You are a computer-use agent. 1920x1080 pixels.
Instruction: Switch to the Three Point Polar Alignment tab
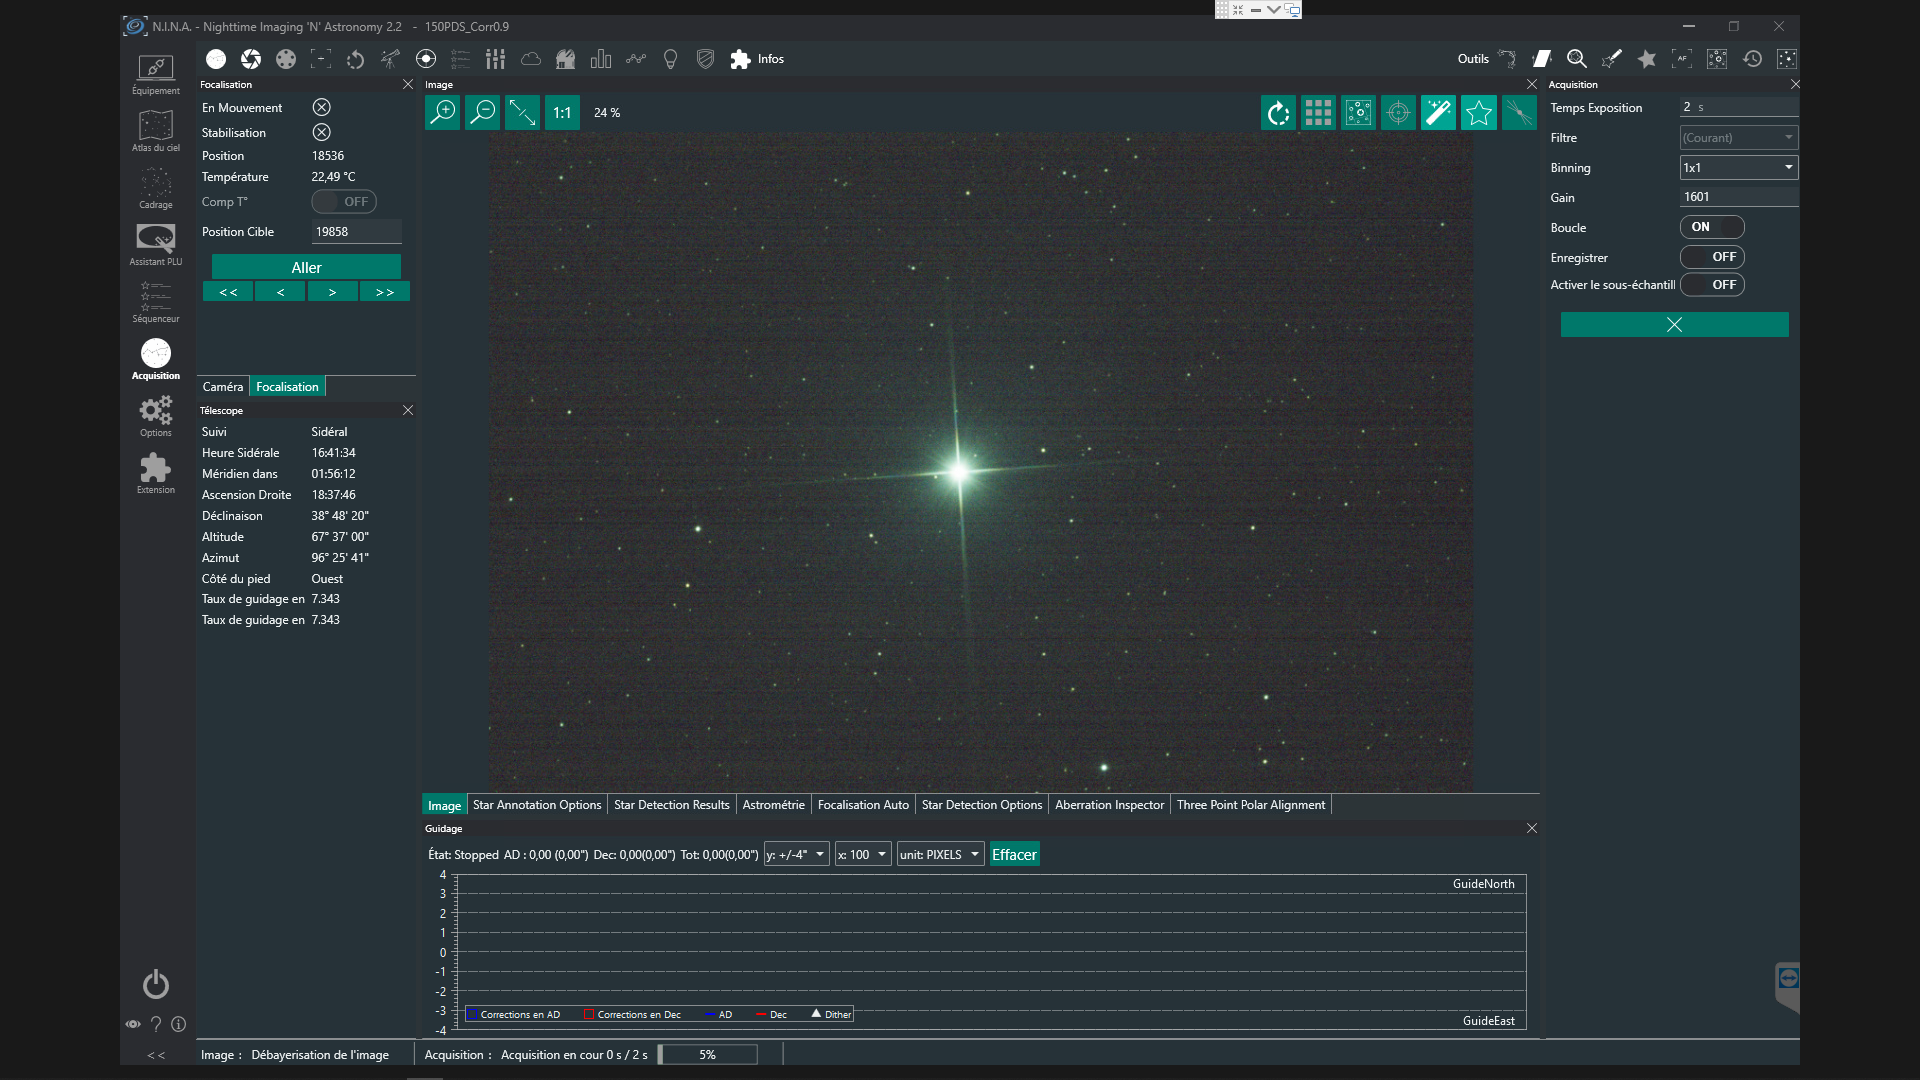1251,805
